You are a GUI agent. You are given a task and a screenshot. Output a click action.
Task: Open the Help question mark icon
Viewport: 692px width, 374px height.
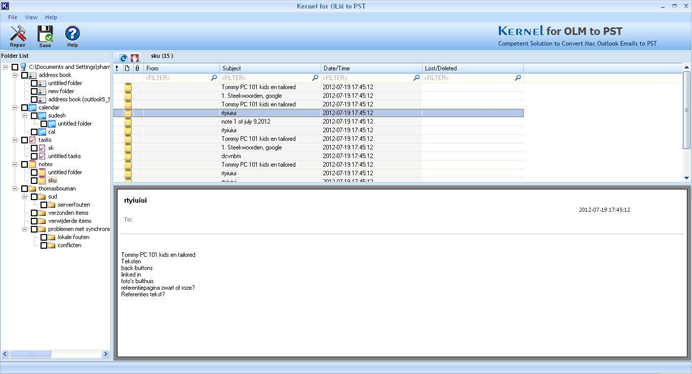click(72, 34)
